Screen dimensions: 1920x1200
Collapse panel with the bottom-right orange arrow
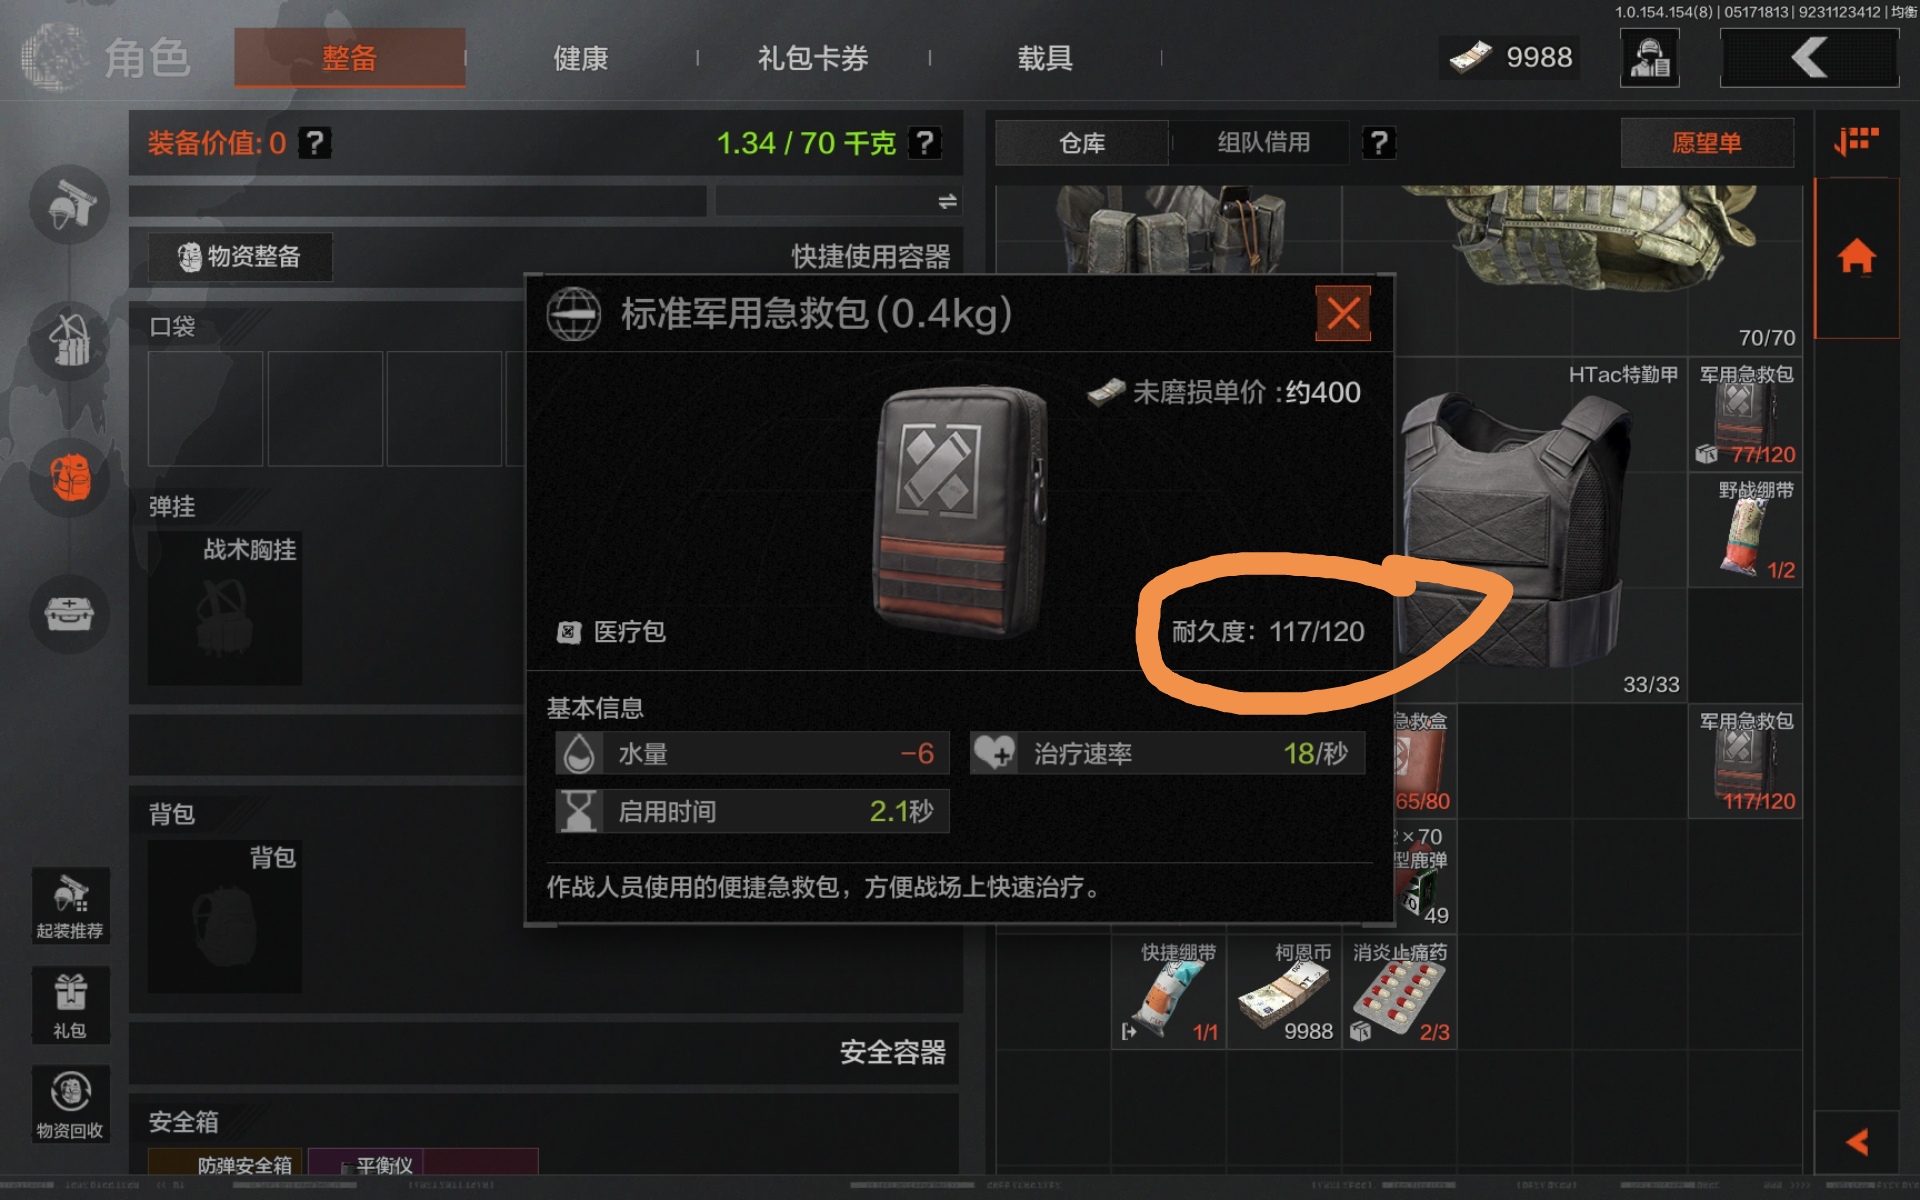tap(1856, 1142)
